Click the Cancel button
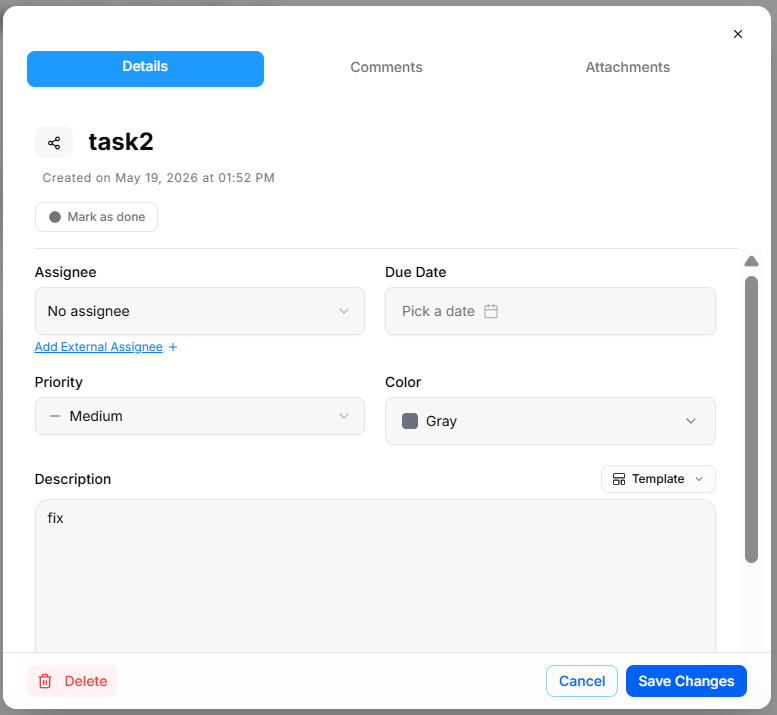The width and height of the screenshot is (777, 715). [582, 681]
